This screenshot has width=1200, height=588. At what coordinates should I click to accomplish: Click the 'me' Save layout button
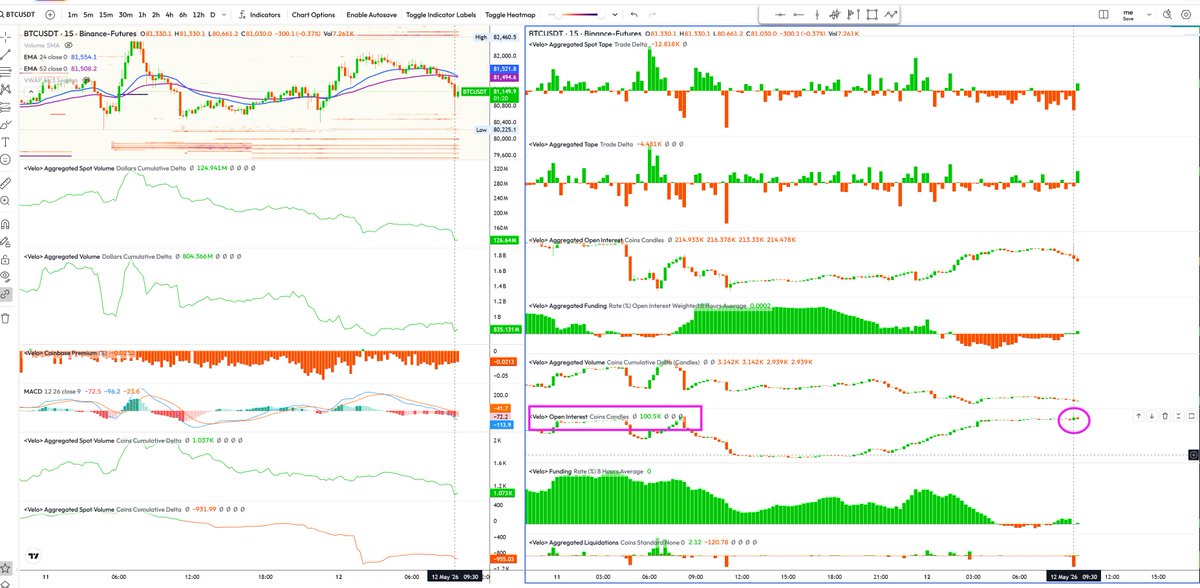[1130, 15]
